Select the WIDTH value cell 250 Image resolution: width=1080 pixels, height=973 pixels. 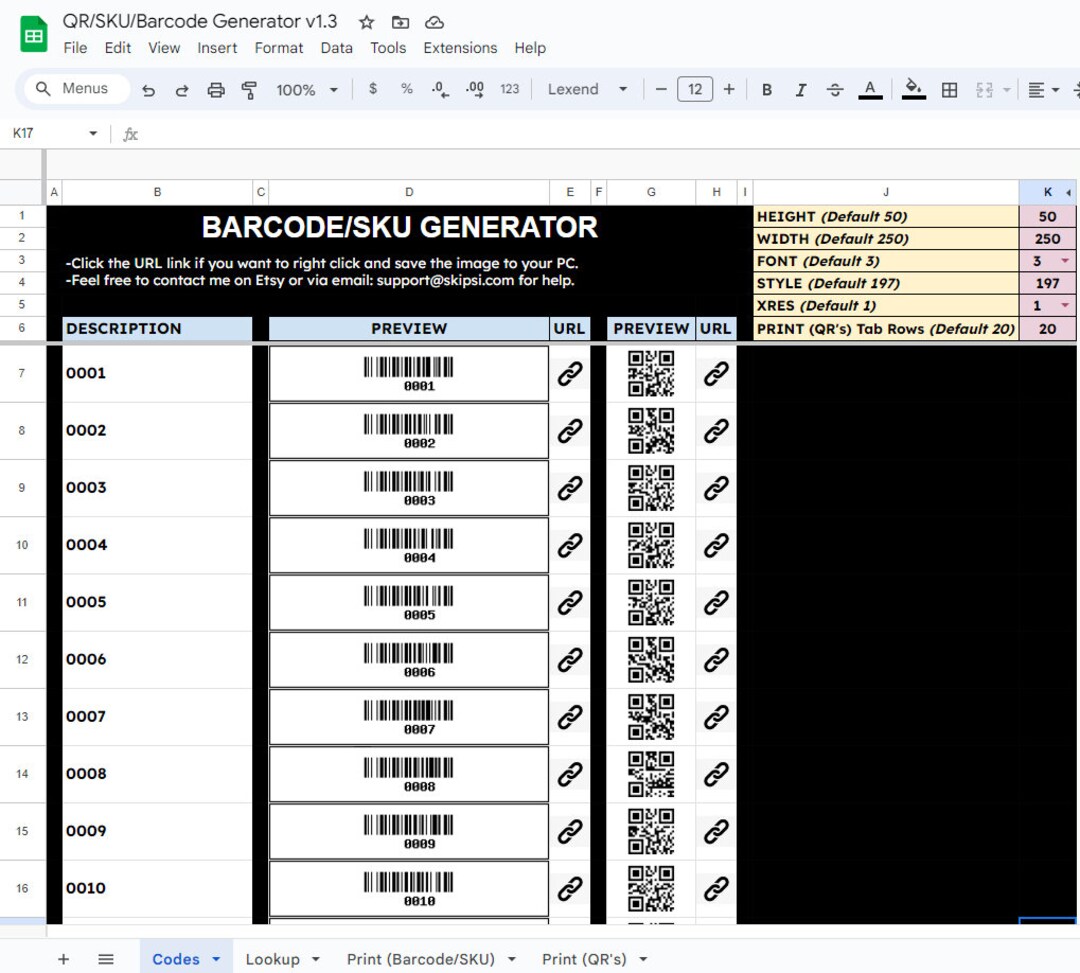[1047, 238]
